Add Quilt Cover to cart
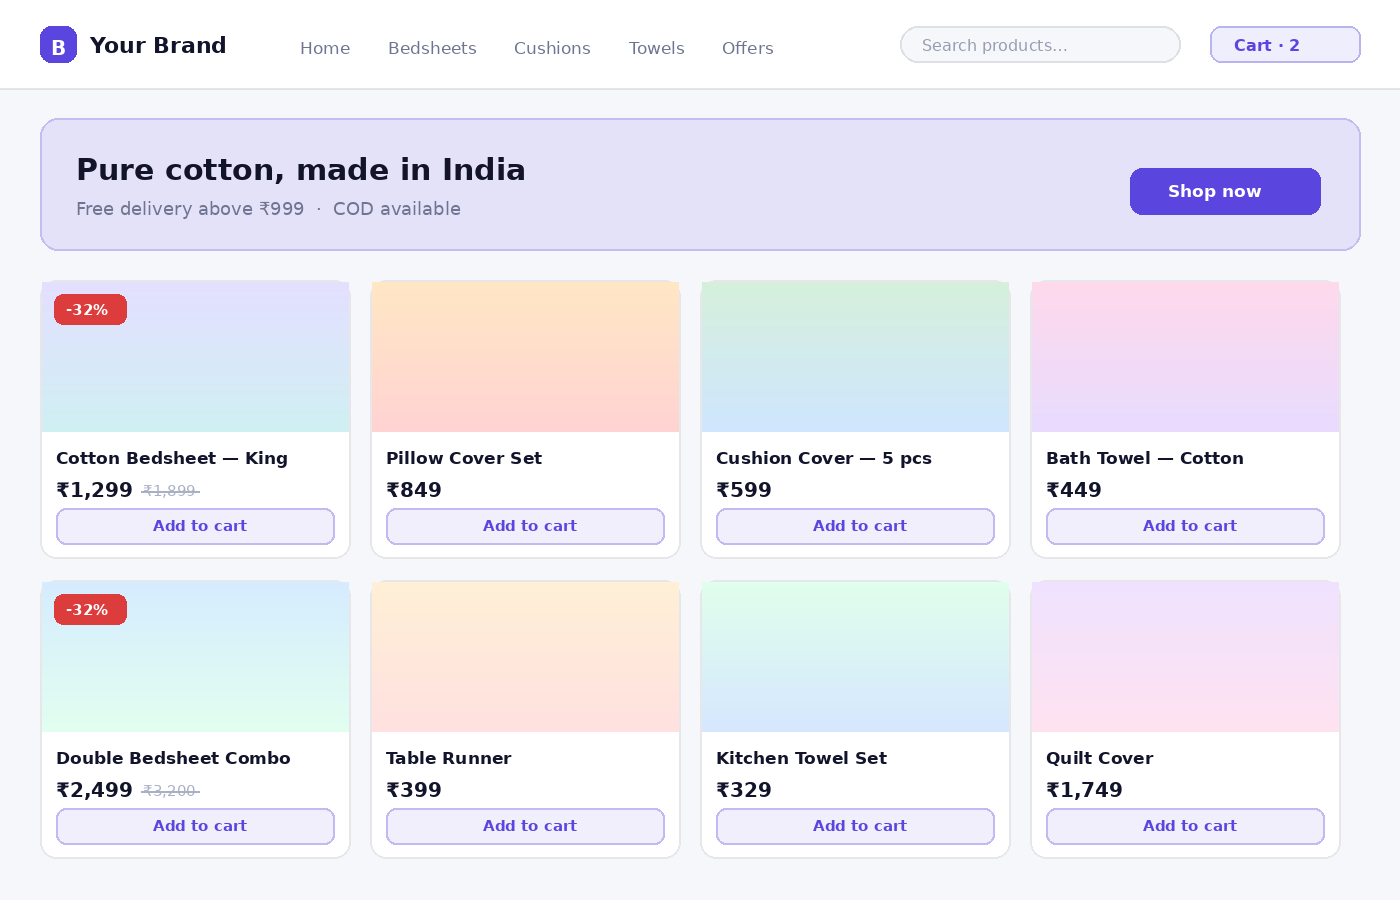This screenshot has height=900, width=1400. 1185,826
